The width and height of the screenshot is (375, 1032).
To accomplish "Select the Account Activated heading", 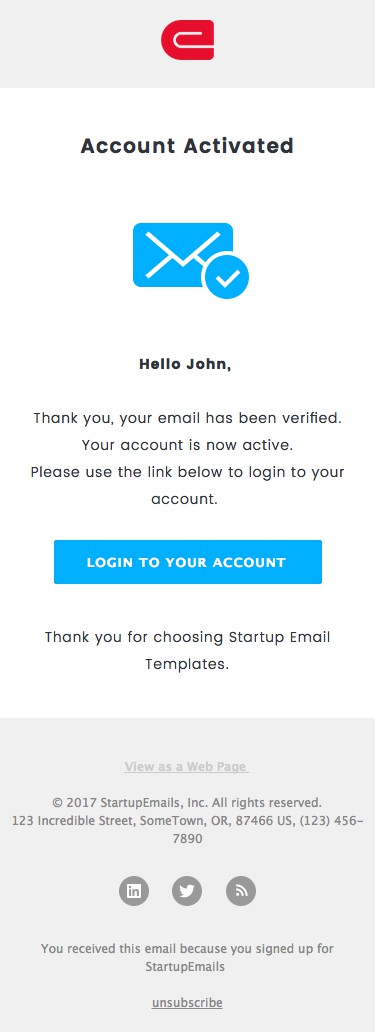I will (x=188, y=145).
